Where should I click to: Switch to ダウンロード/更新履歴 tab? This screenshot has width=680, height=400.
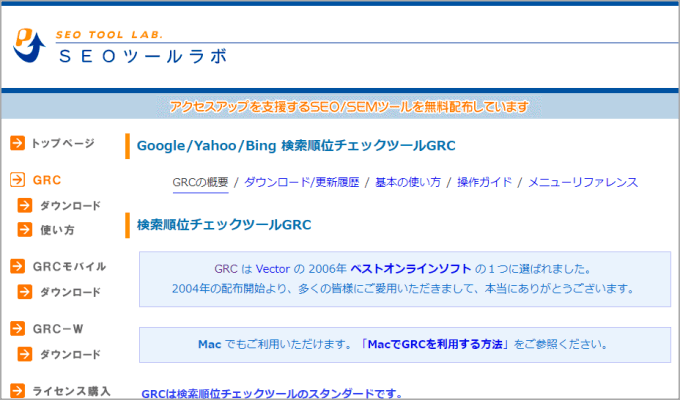[x=302, y=182]
